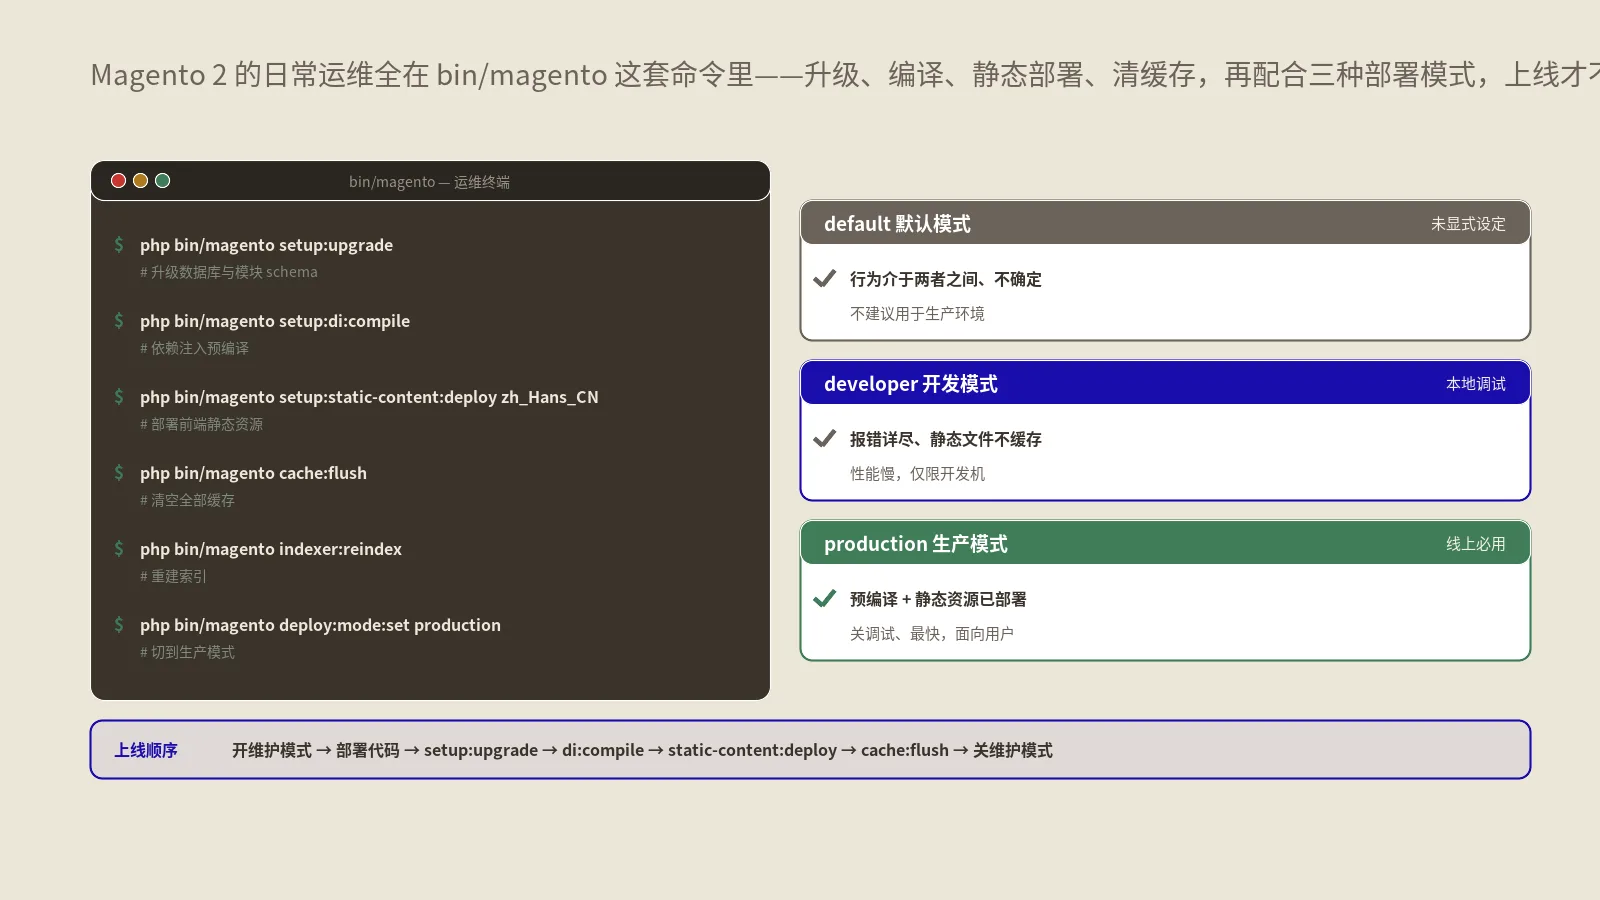
Task: Click step 部署代码 in deployment sequence
Action: point(368,750)
